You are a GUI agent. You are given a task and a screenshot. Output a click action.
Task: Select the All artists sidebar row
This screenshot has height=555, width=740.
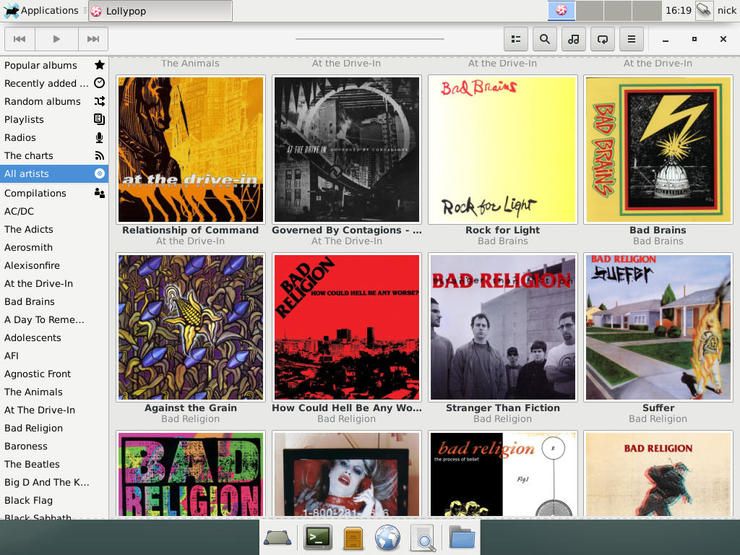click(x=54, y=174)
